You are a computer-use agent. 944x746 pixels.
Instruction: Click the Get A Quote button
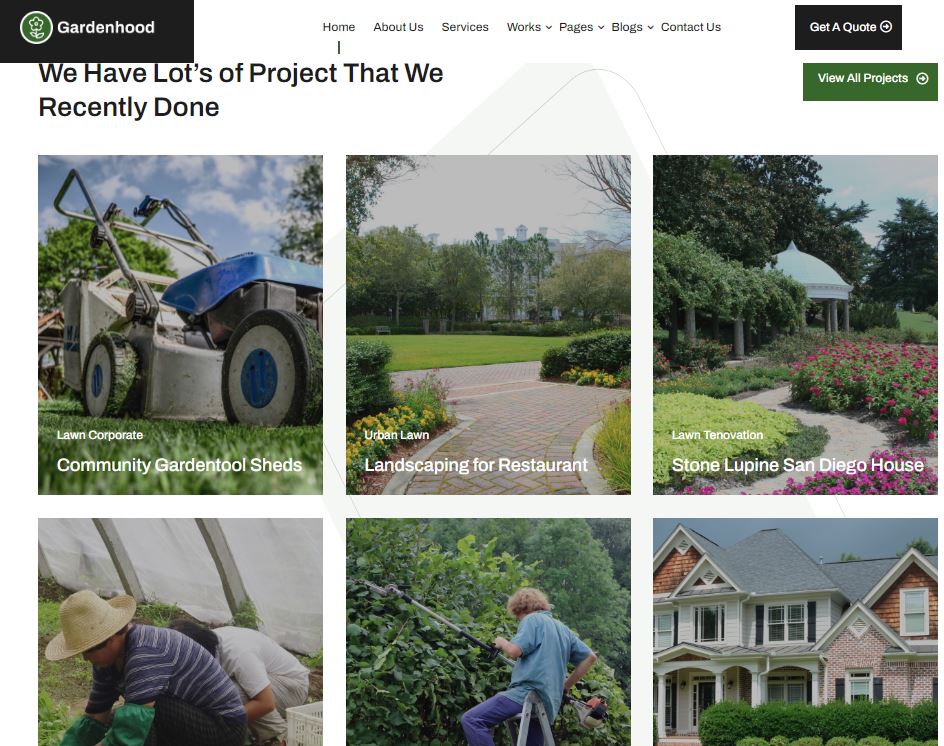[x=848, y=27]
